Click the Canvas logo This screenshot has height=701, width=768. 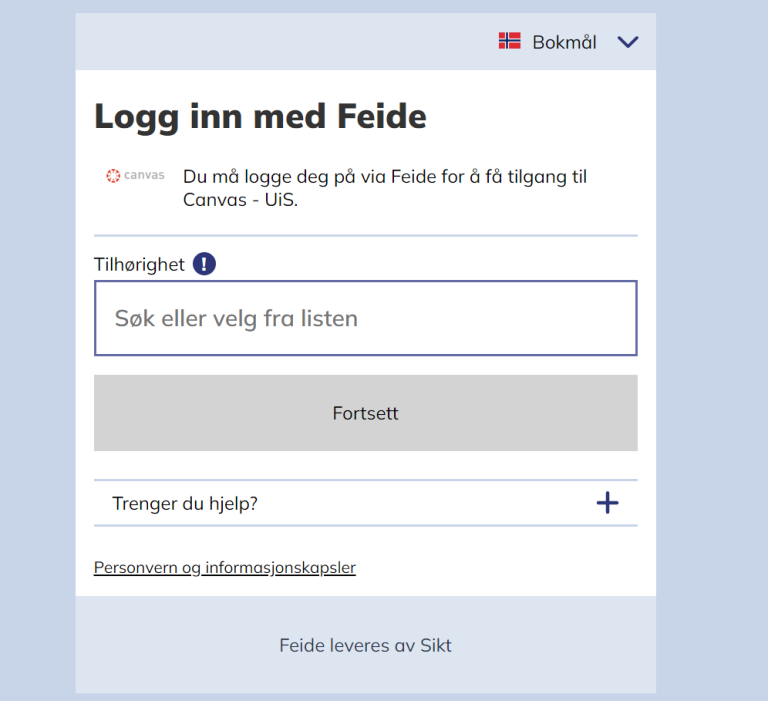coord(135,176)
